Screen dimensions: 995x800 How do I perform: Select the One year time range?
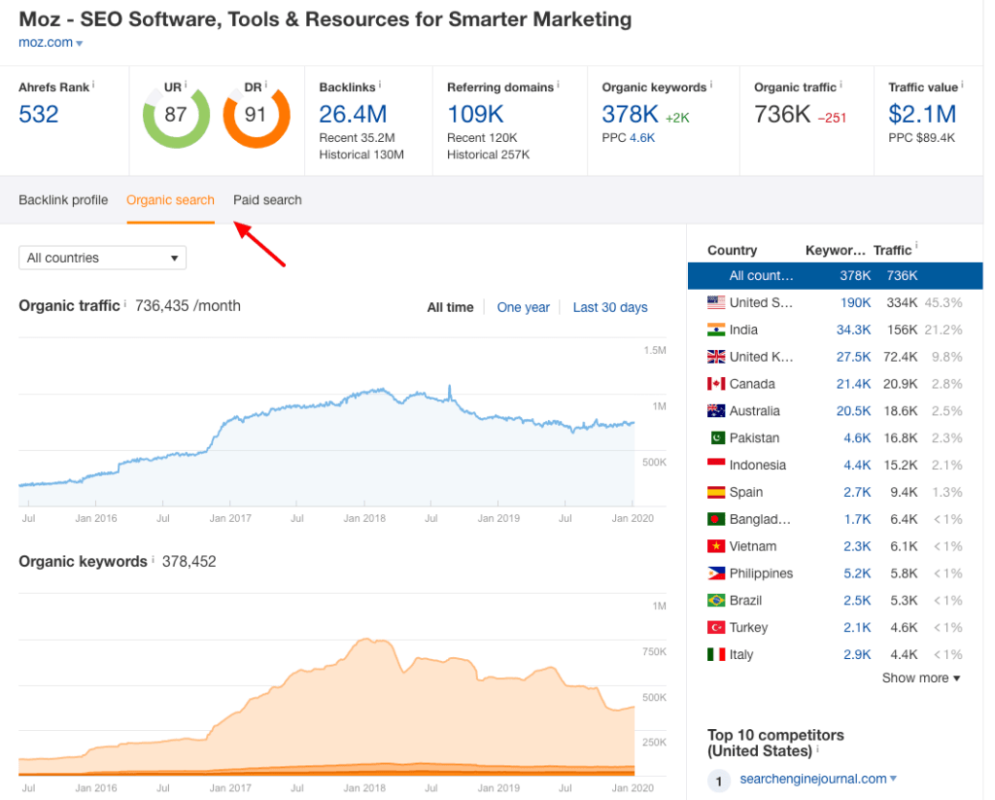(523, 308)
